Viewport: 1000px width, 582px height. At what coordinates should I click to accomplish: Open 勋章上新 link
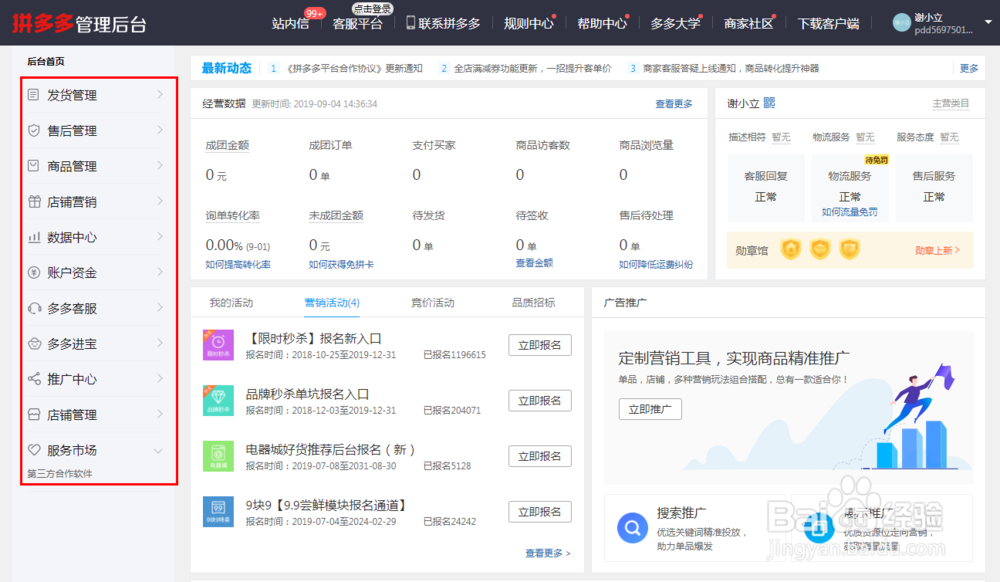tap(937, 251)
